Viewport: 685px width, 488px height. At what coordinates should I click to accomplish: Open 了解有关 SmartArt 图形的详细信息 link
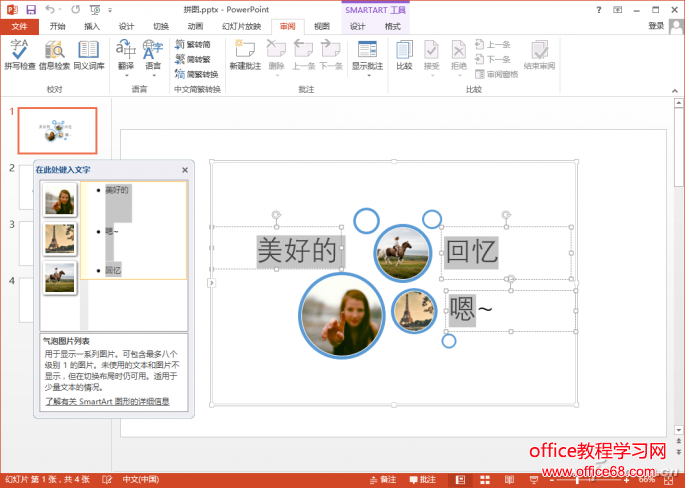coord(107,401)
